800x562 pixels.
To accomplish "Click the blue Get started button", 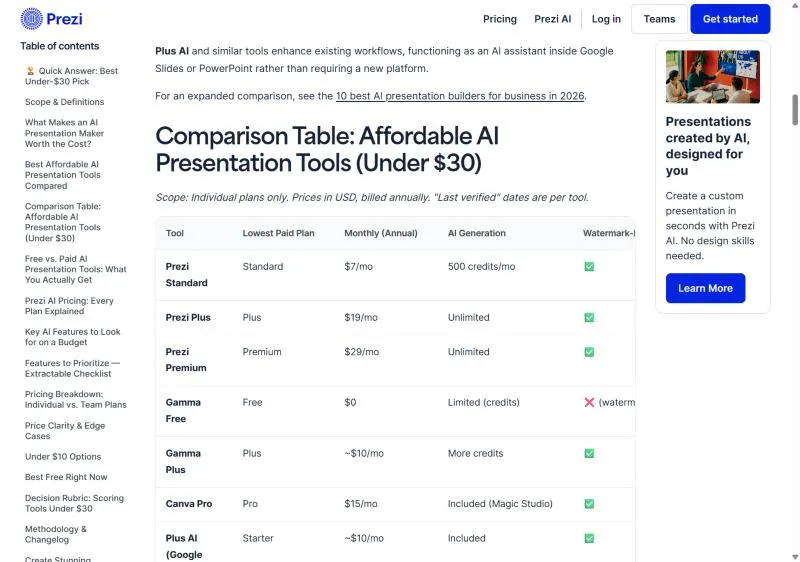I will click(x=730, y=19).
